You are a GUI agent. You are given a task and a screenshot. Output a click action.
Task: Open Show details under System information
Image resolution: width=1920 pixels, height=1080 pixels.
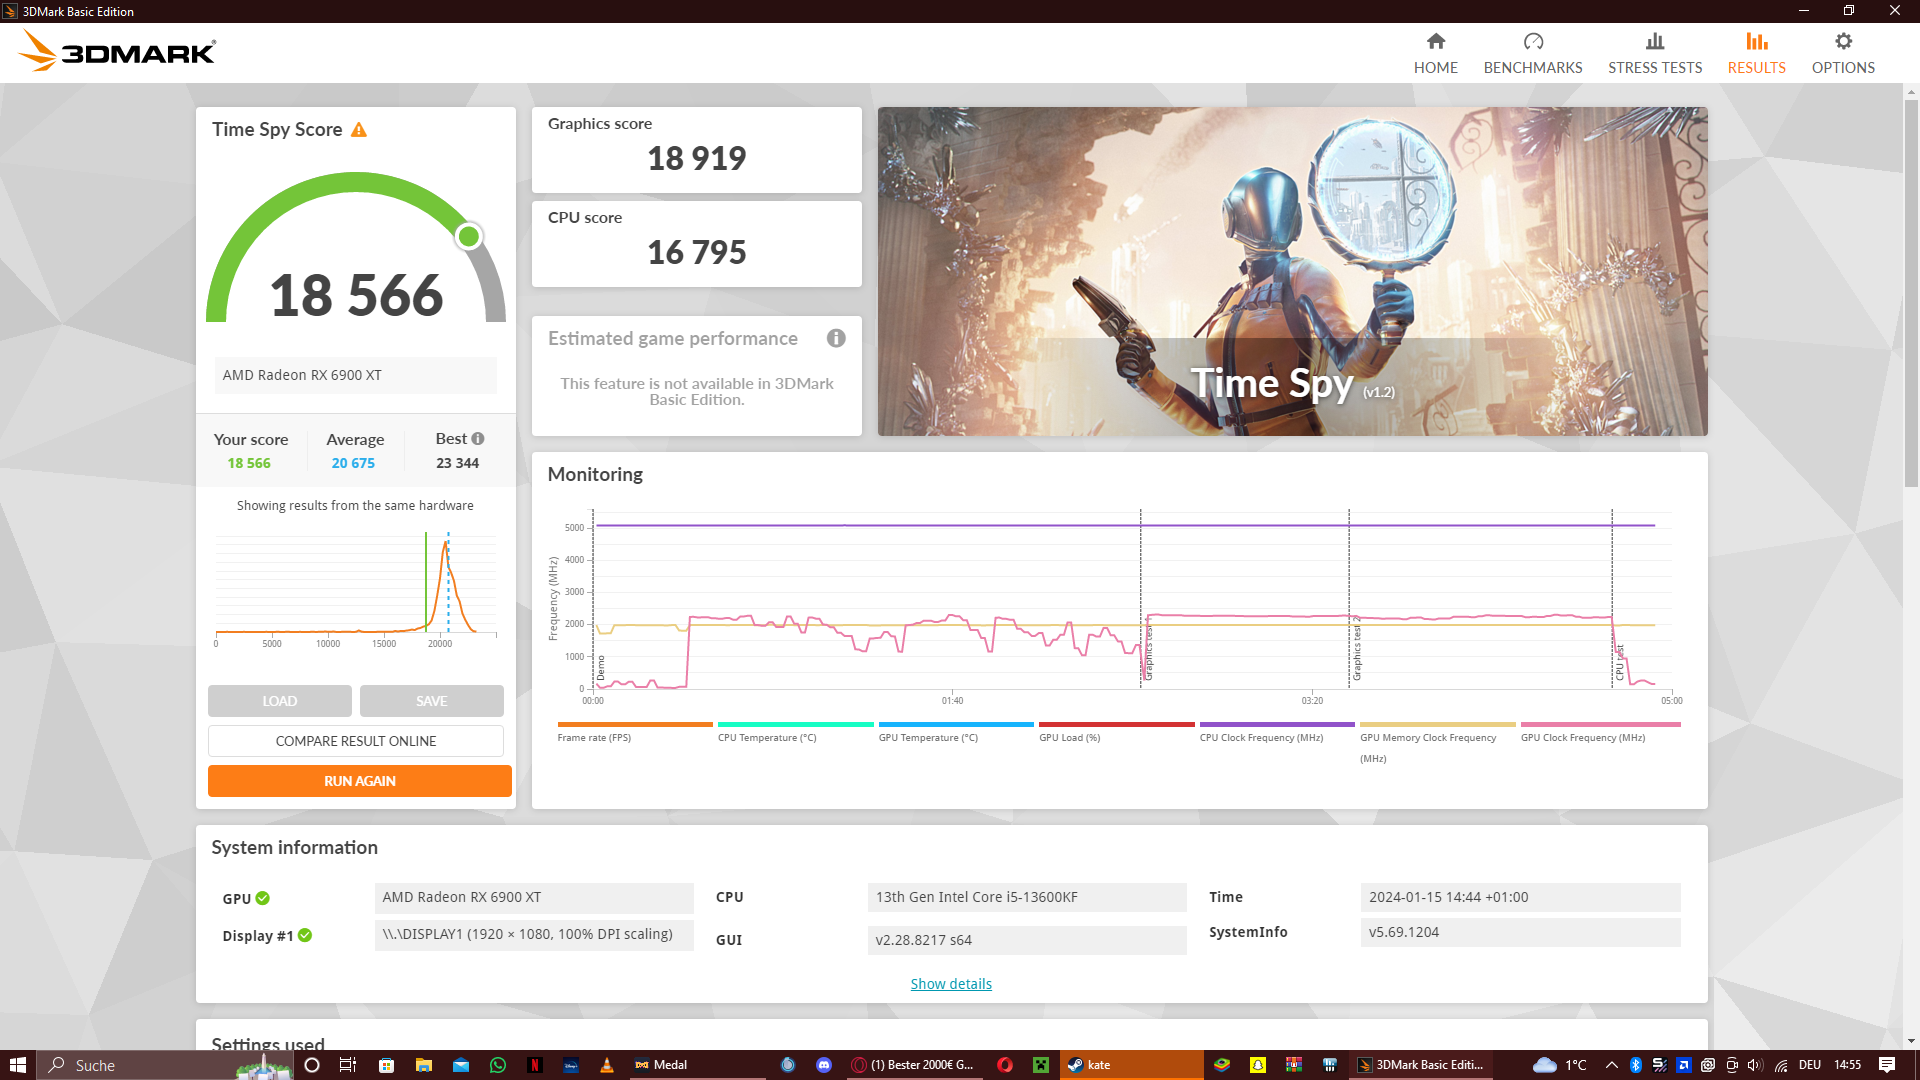click(x=950, y=983)
